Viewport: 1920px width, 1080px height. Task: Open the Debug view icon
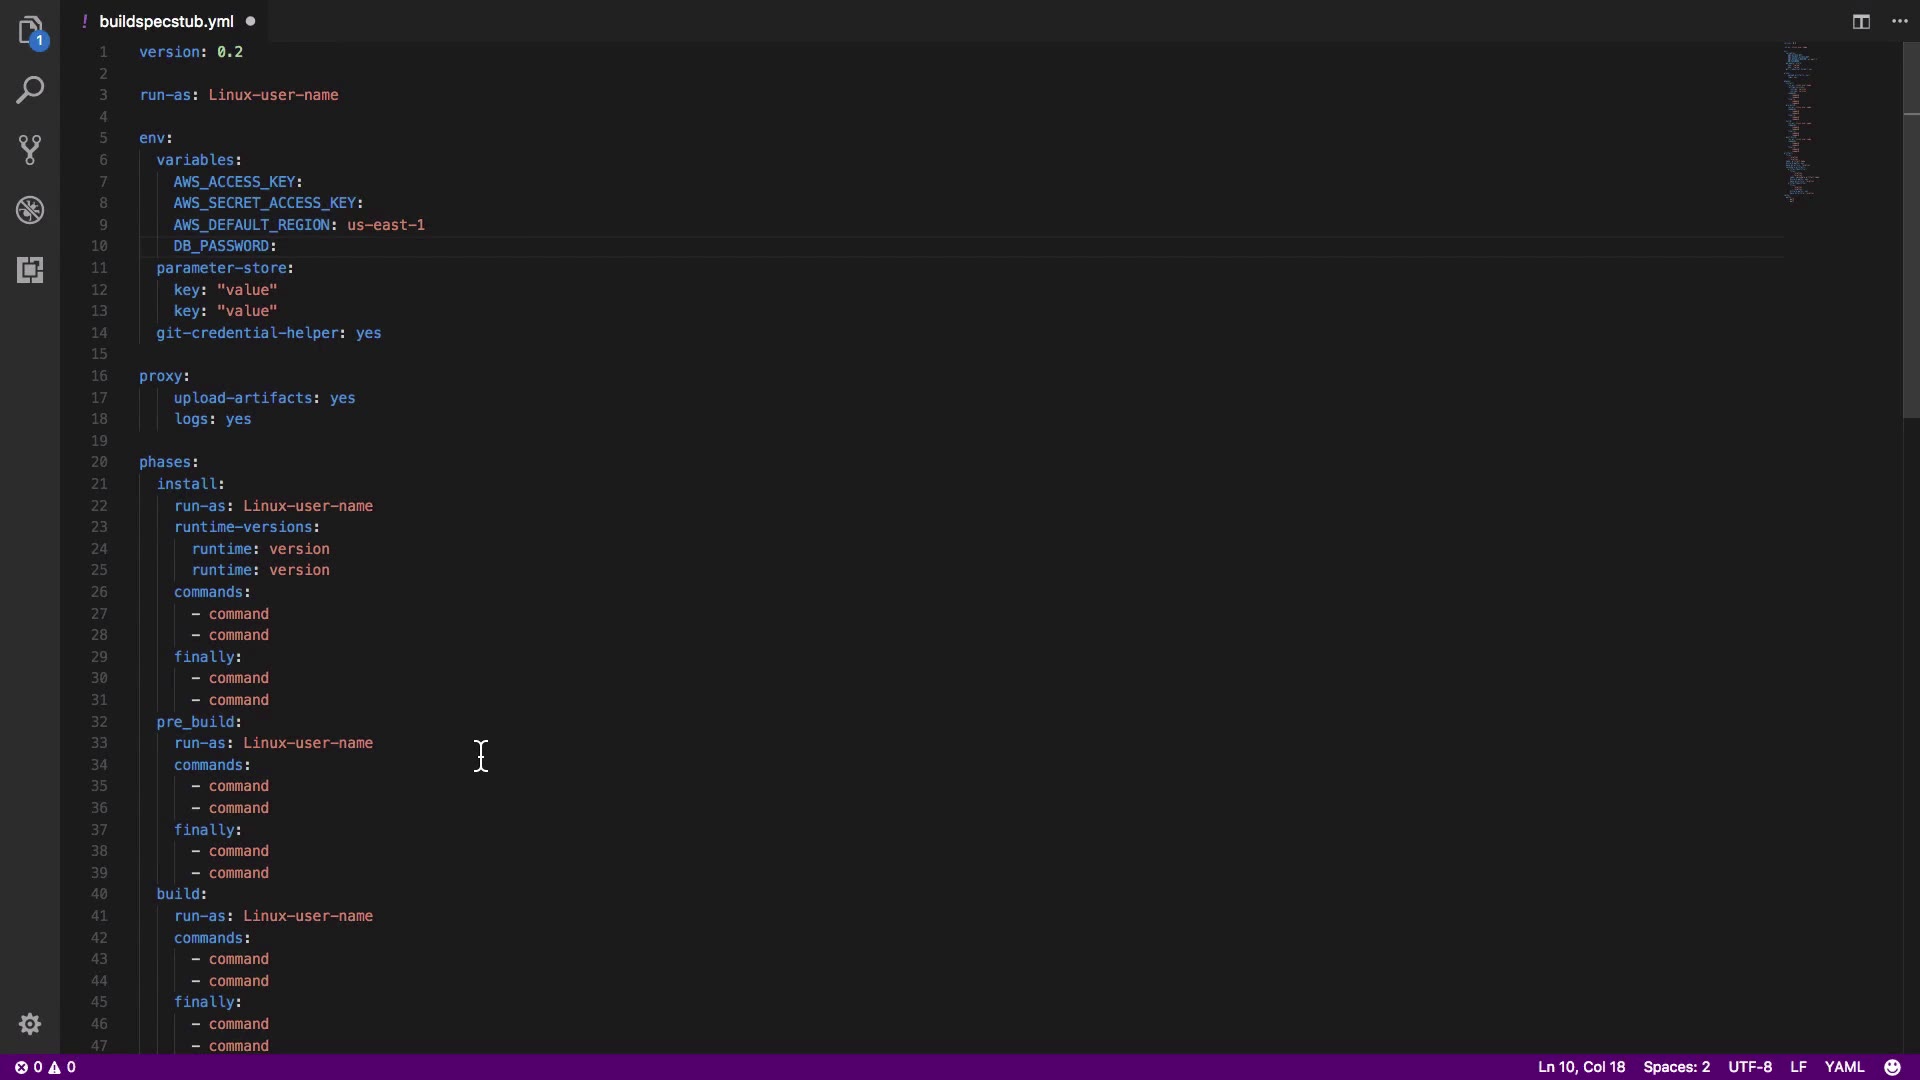[x=30, y=210]
